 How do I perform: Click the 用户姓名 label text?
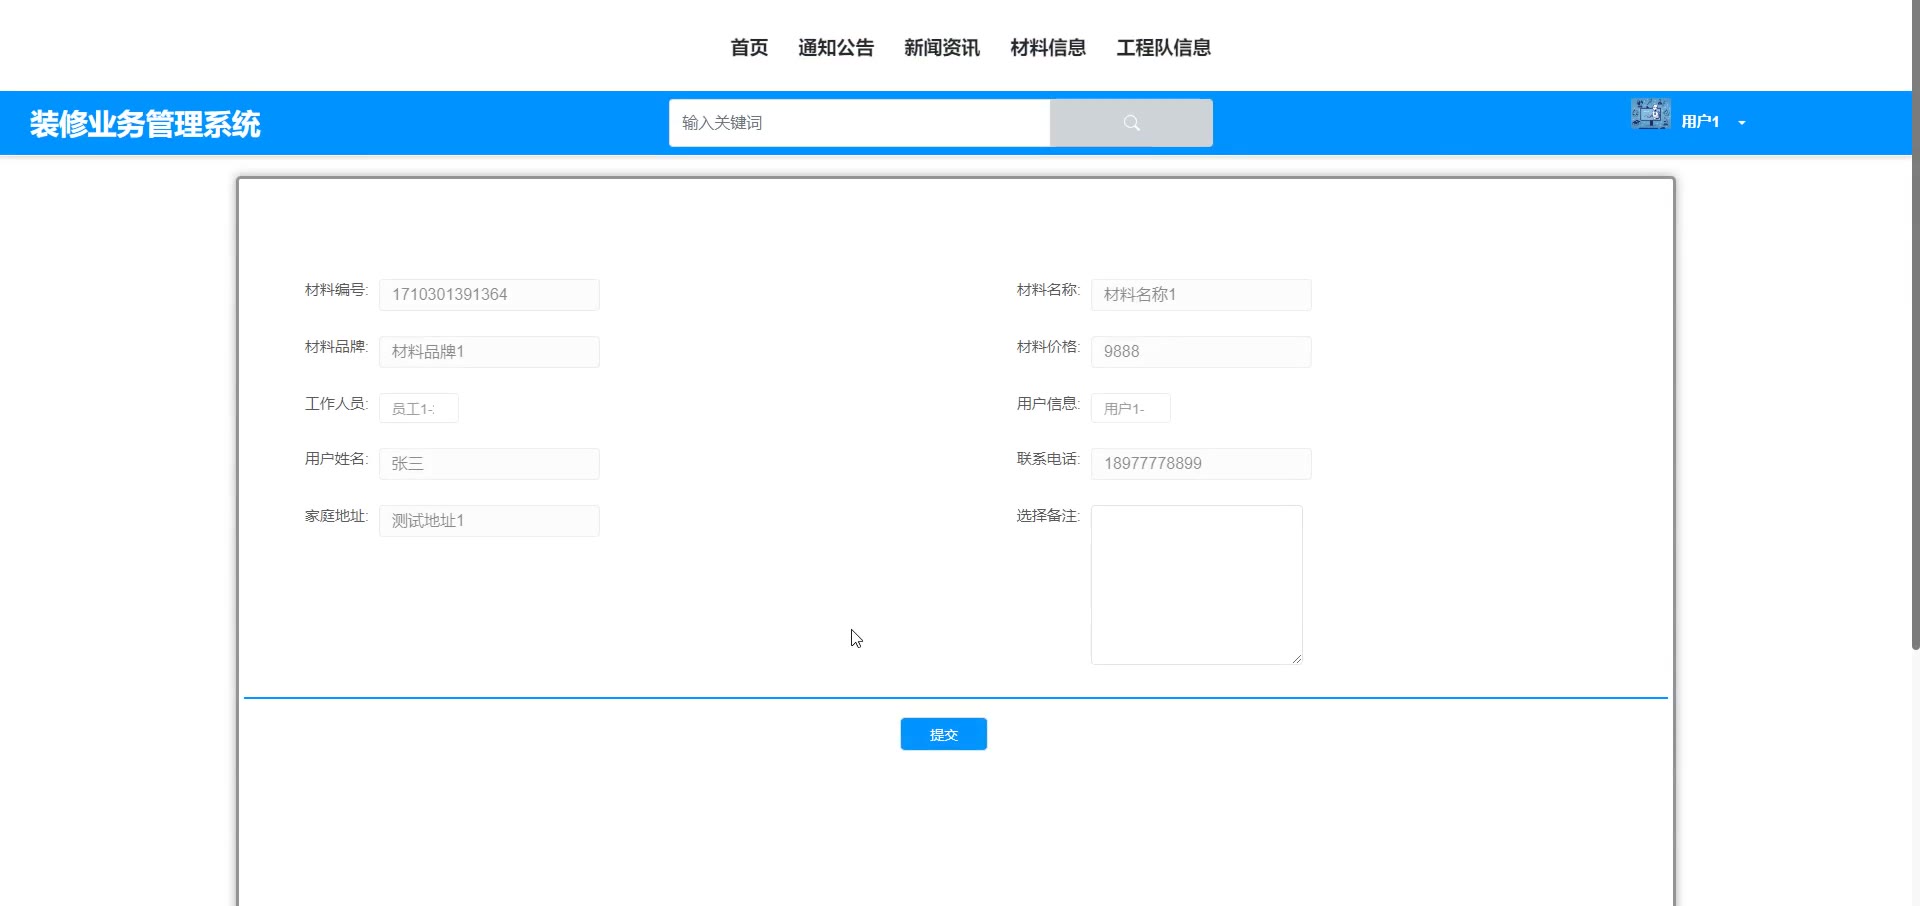pos(336,459)
